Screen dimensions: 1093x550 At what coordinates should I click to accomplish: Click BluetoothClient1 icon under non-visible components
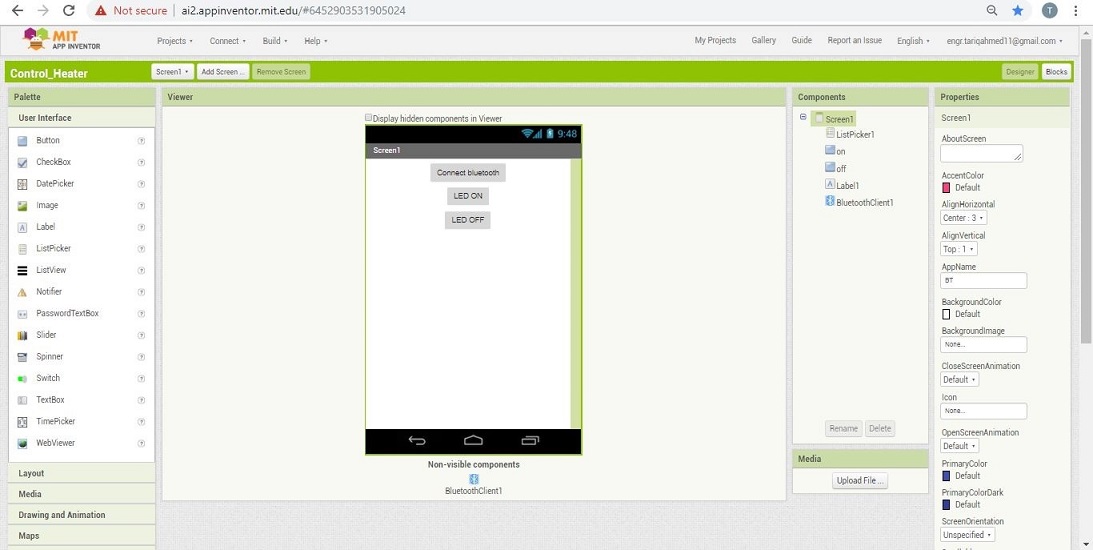(x=474, y=479)
